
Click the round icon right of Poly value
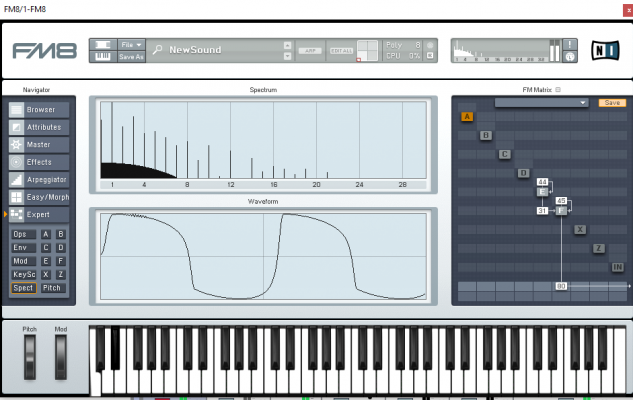point(430,45)
